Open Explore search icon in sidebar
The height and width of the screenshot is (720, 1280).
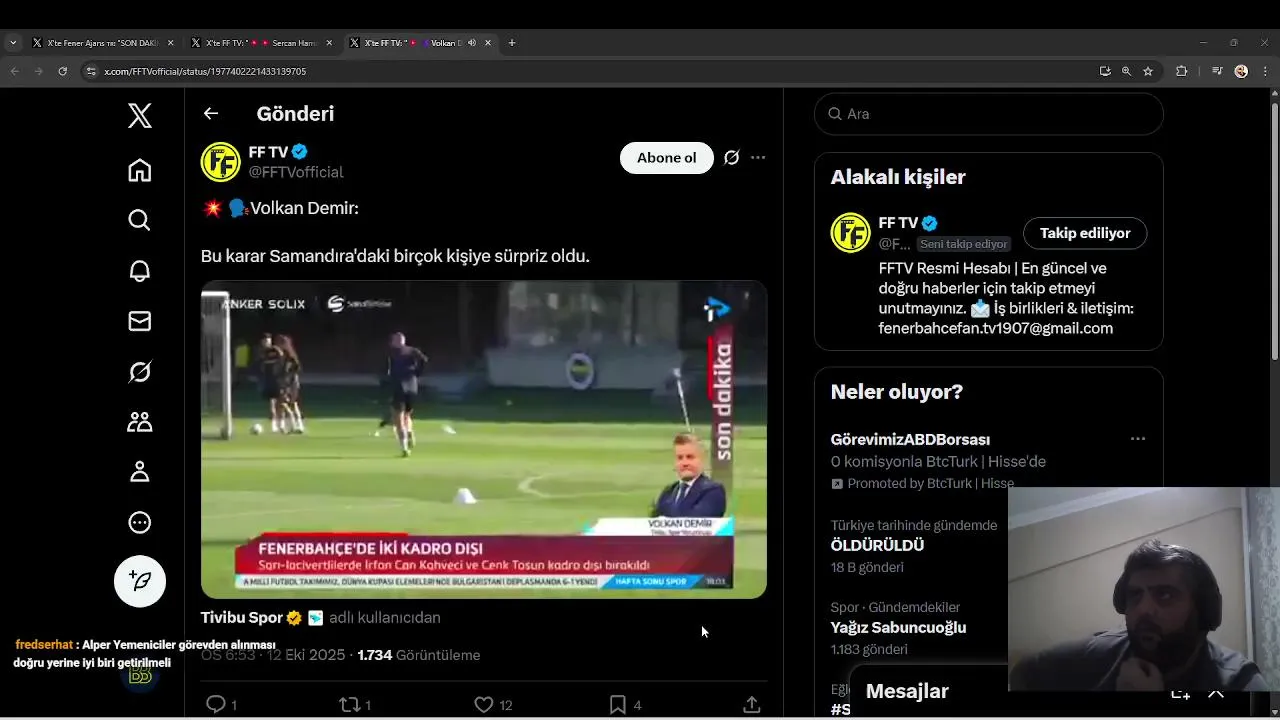[140, 220]
